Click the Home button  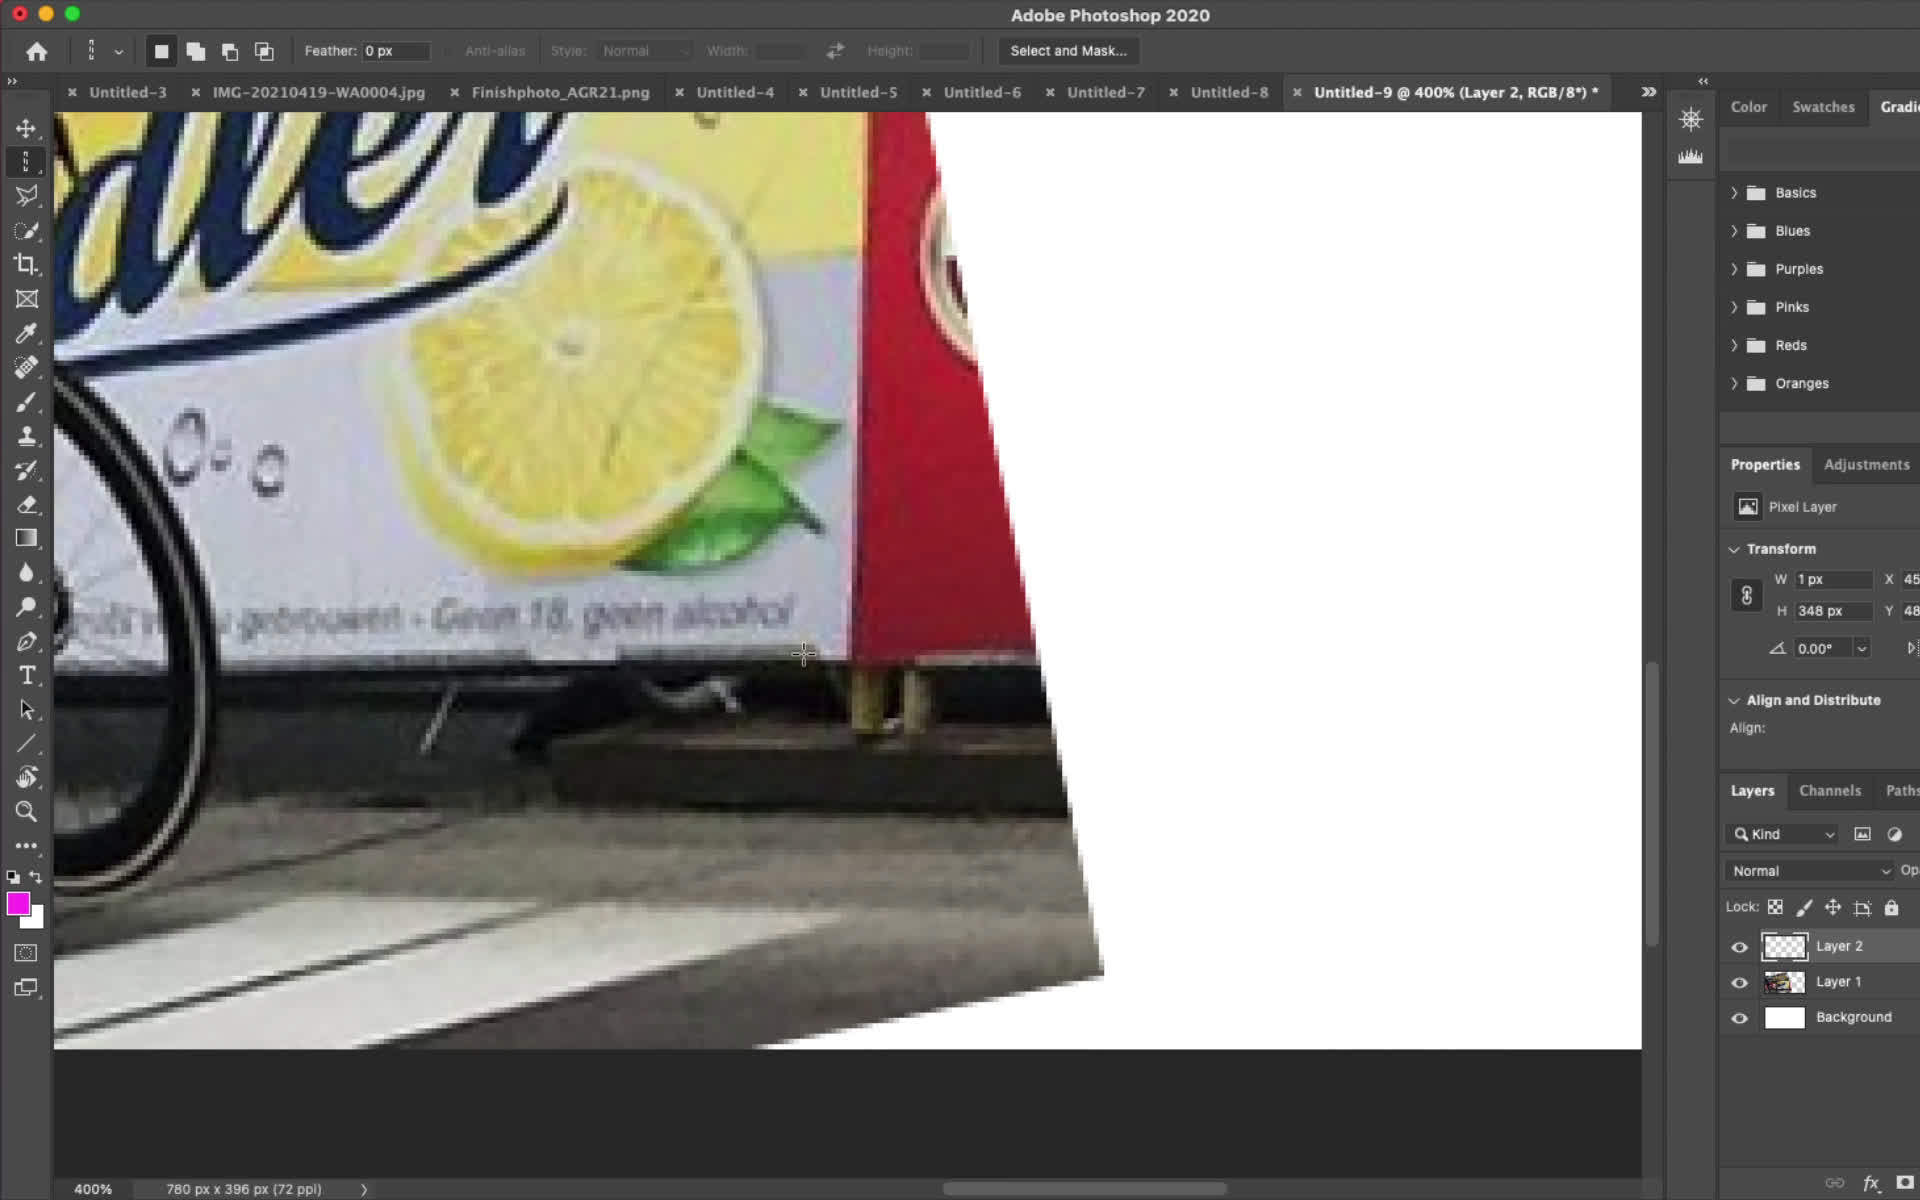tap(37, 51)
